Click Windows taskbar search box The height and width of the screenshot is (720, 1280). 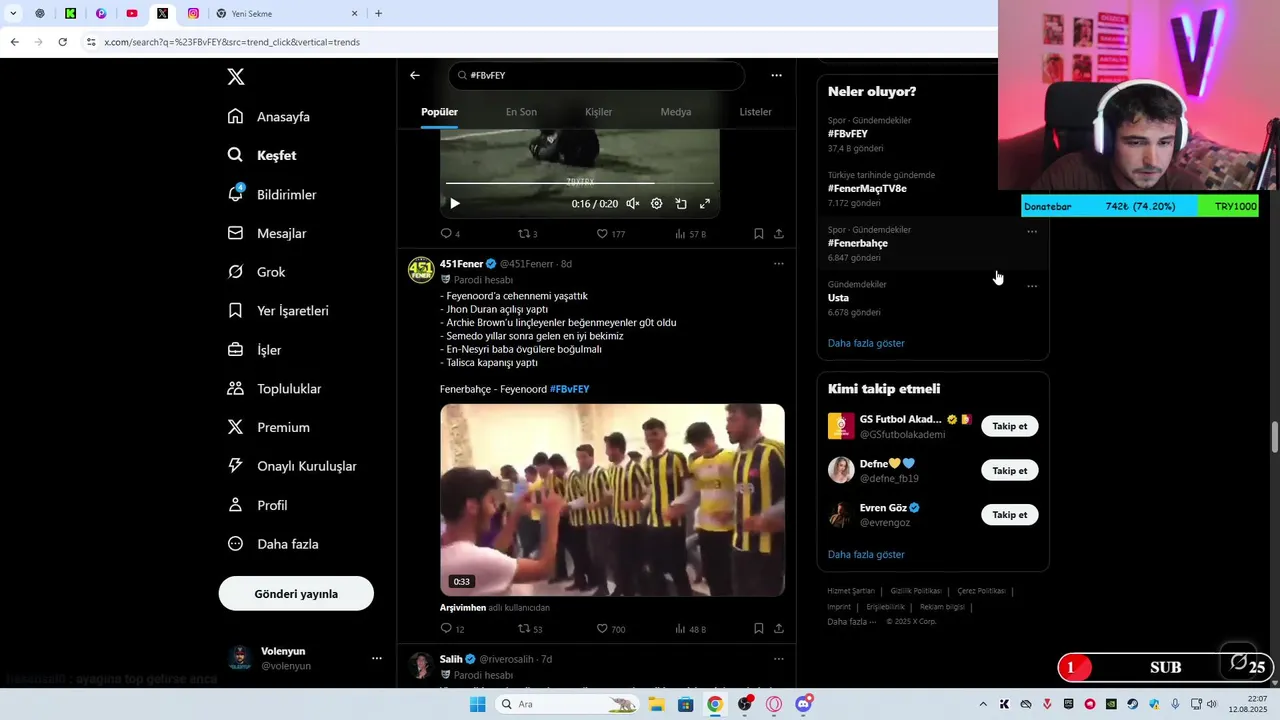[566, 704]
